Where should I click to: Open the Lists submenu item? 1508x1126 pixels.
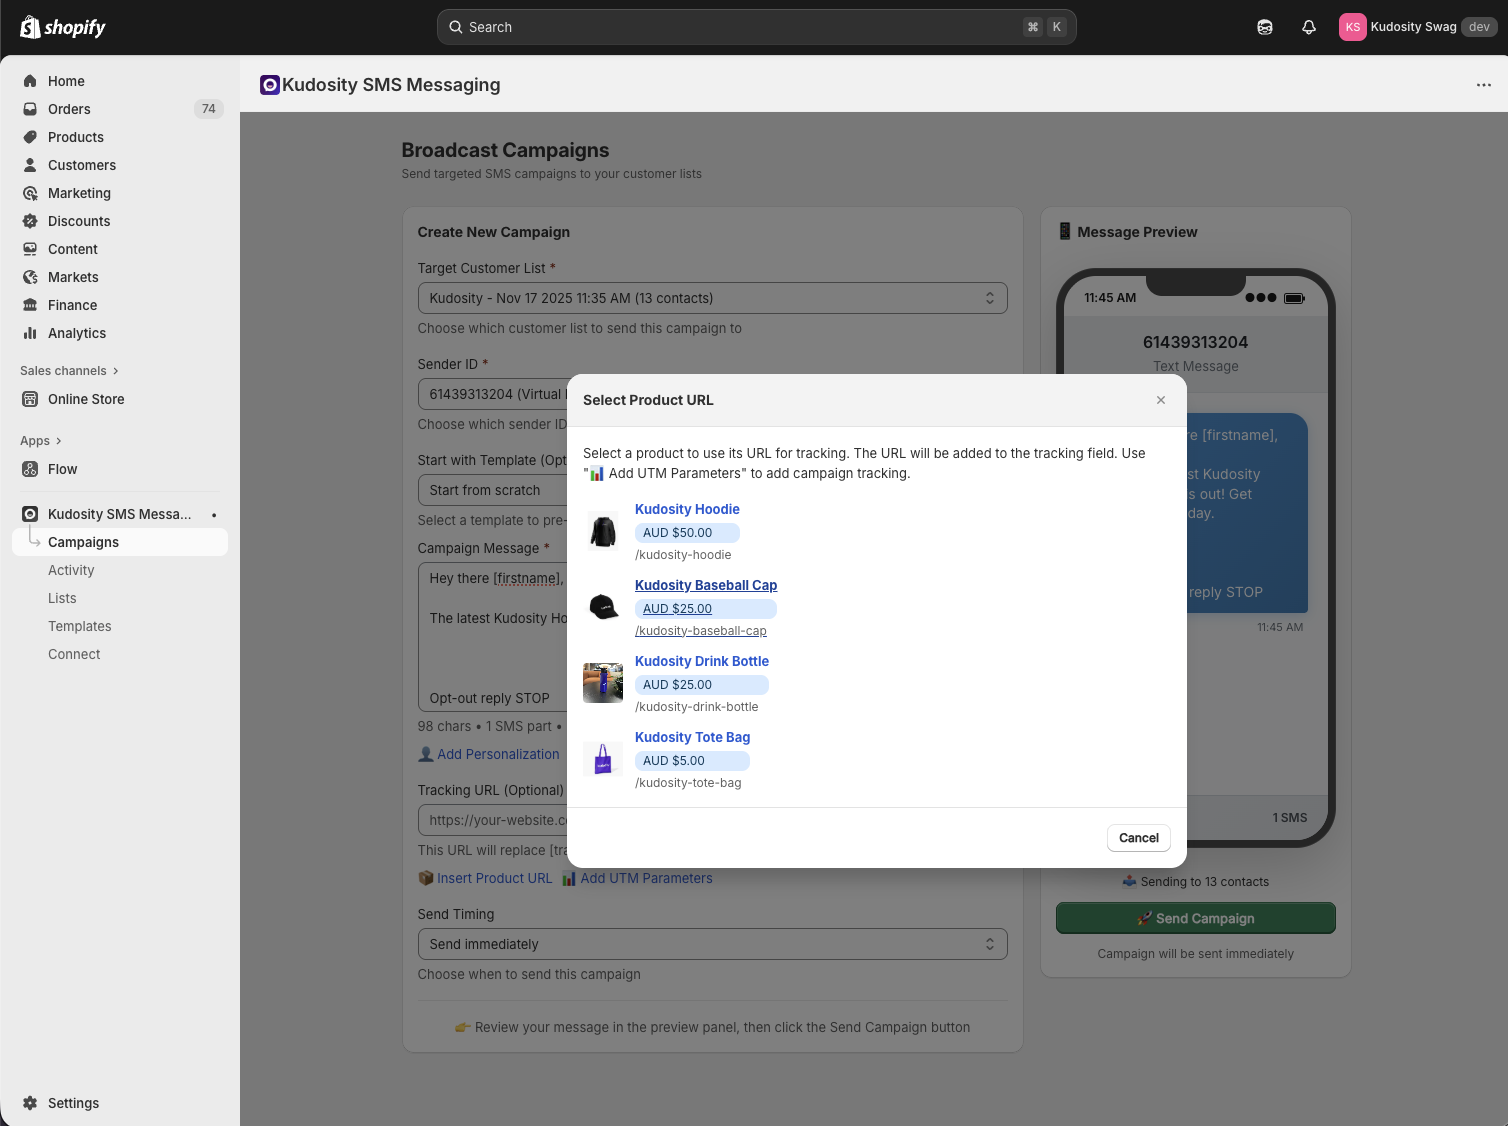(x=62, y=598)
